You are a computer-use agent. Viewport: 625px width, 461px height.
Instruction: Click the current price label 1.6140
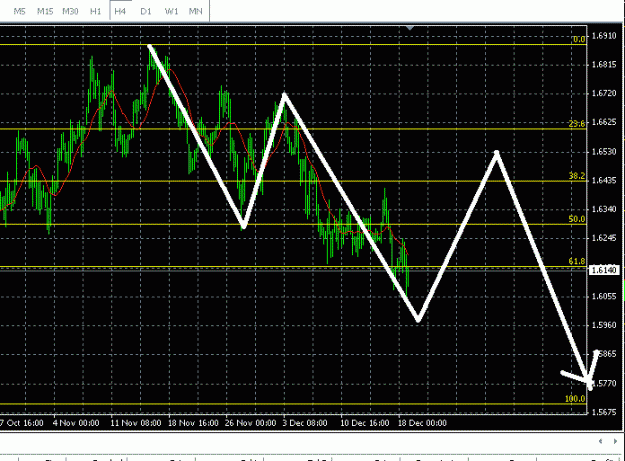click(x=604, y=270)
